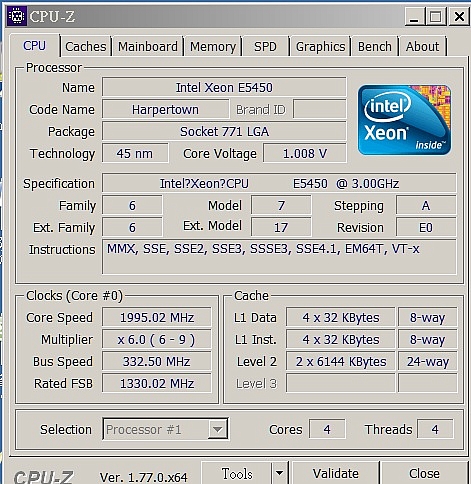Go to the SPD tab

[x=265, y=46]
